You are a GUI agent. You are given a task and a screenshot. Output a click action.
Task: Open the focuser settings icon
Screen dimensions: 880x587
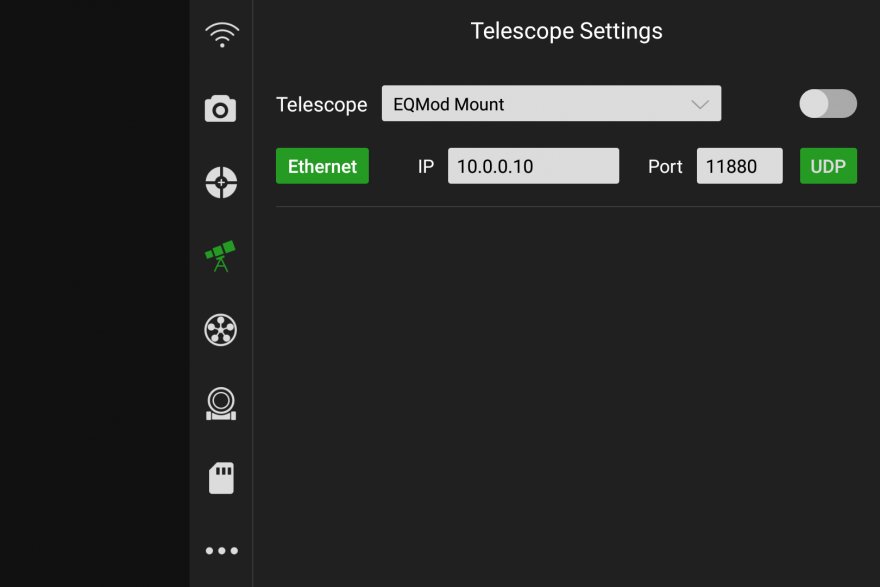(220, 403)
